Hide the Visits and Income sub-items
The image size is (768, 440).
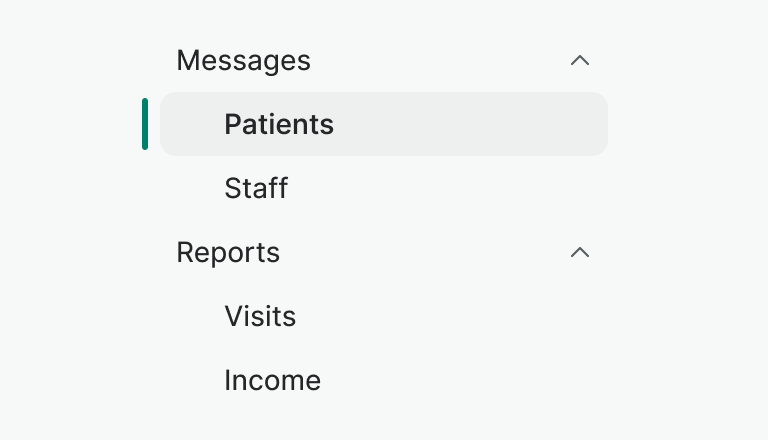coord(580,252)
